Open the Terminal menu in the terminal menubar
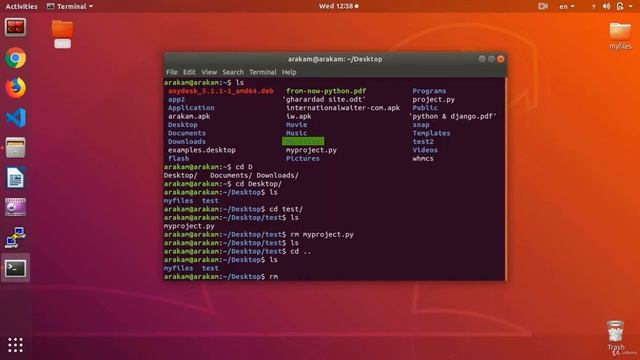The width and height of the screenshot is (640, 360). (262, 72)
